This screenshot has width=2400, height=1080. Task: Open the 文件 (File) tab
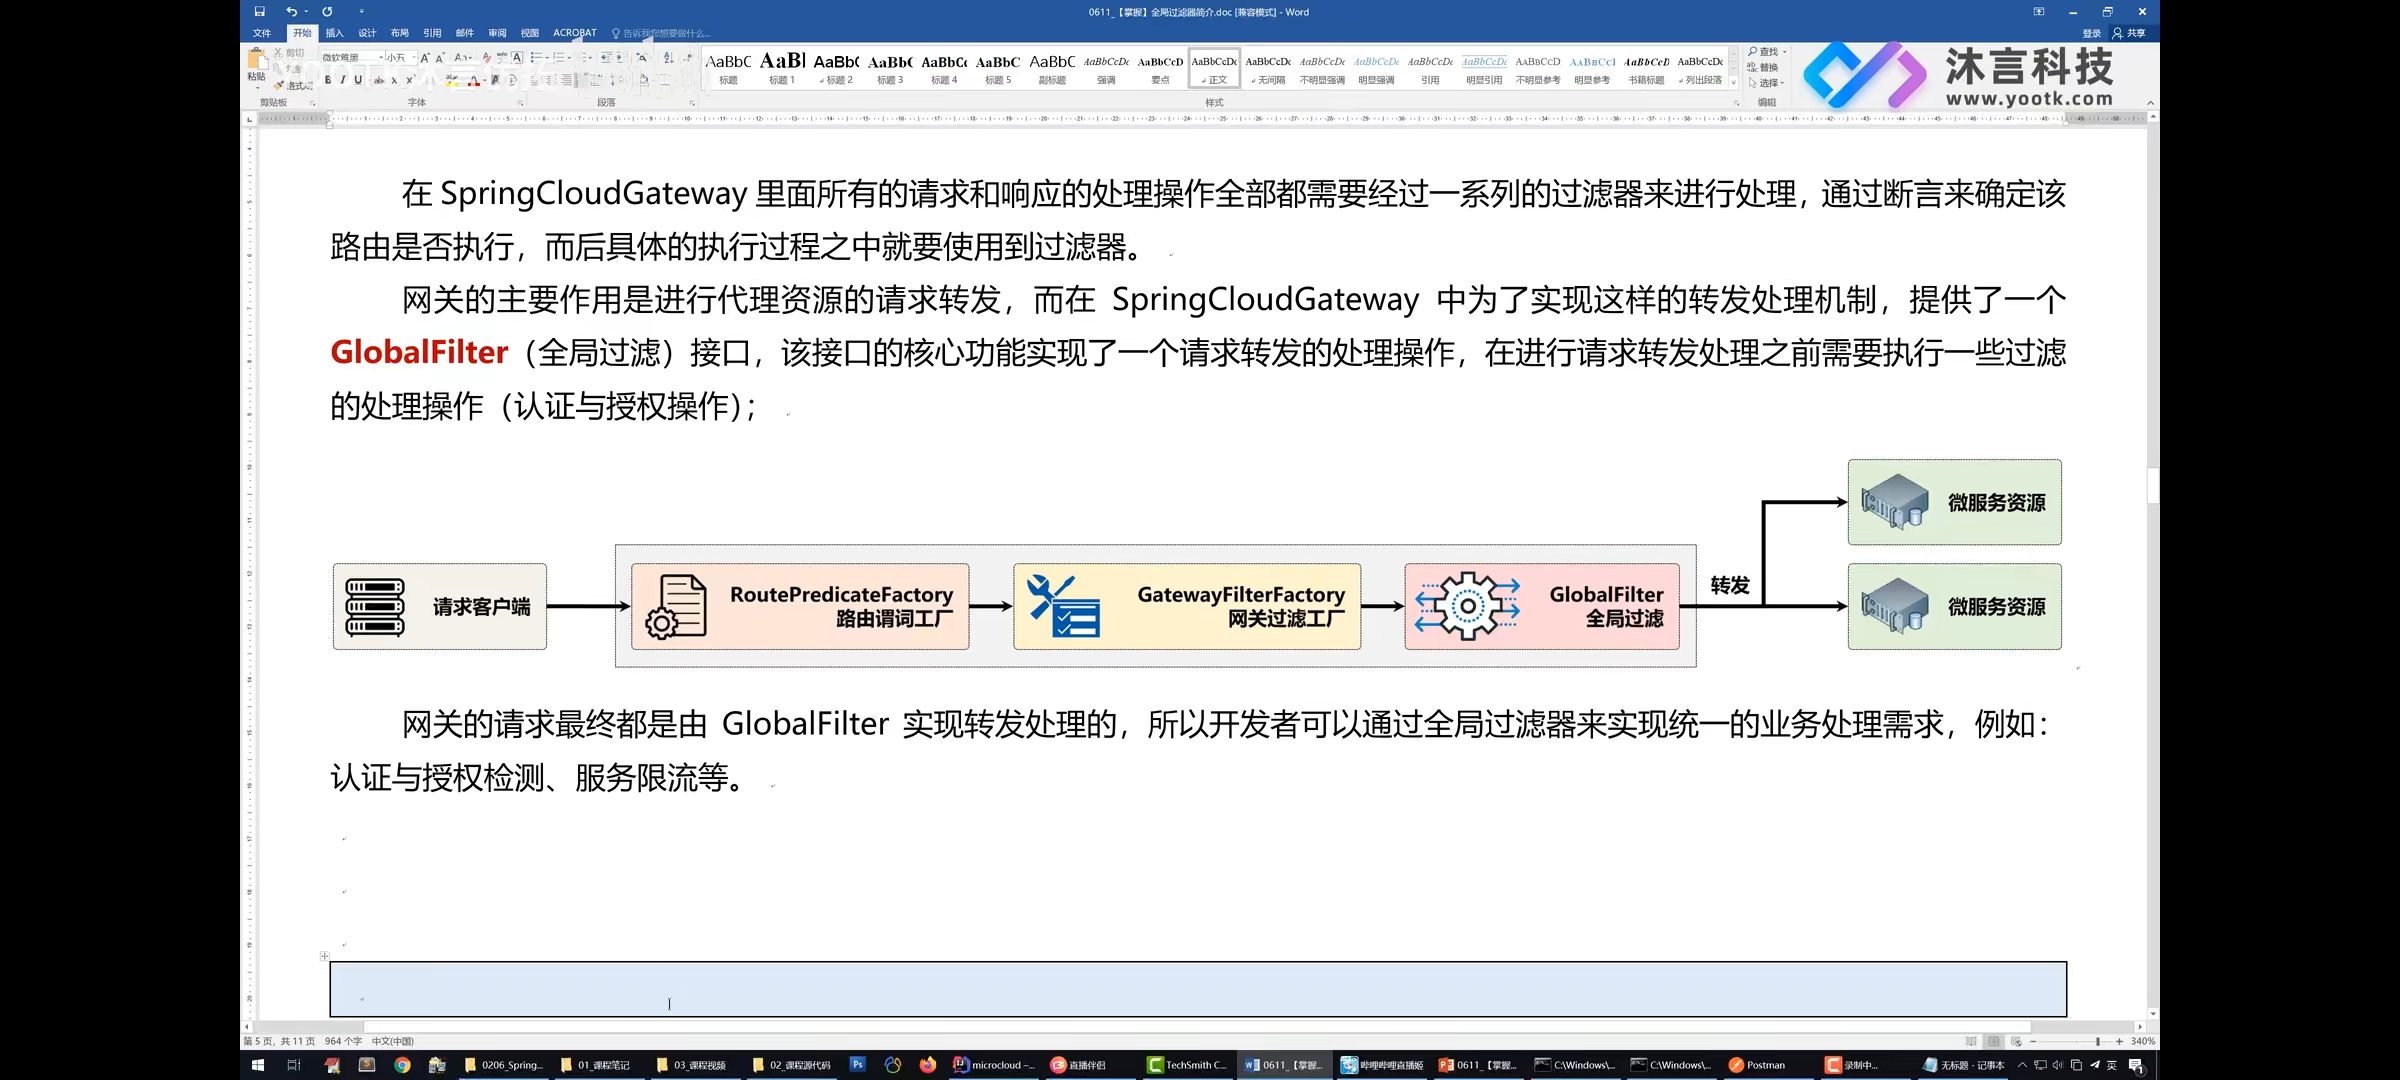pos(262,33)
